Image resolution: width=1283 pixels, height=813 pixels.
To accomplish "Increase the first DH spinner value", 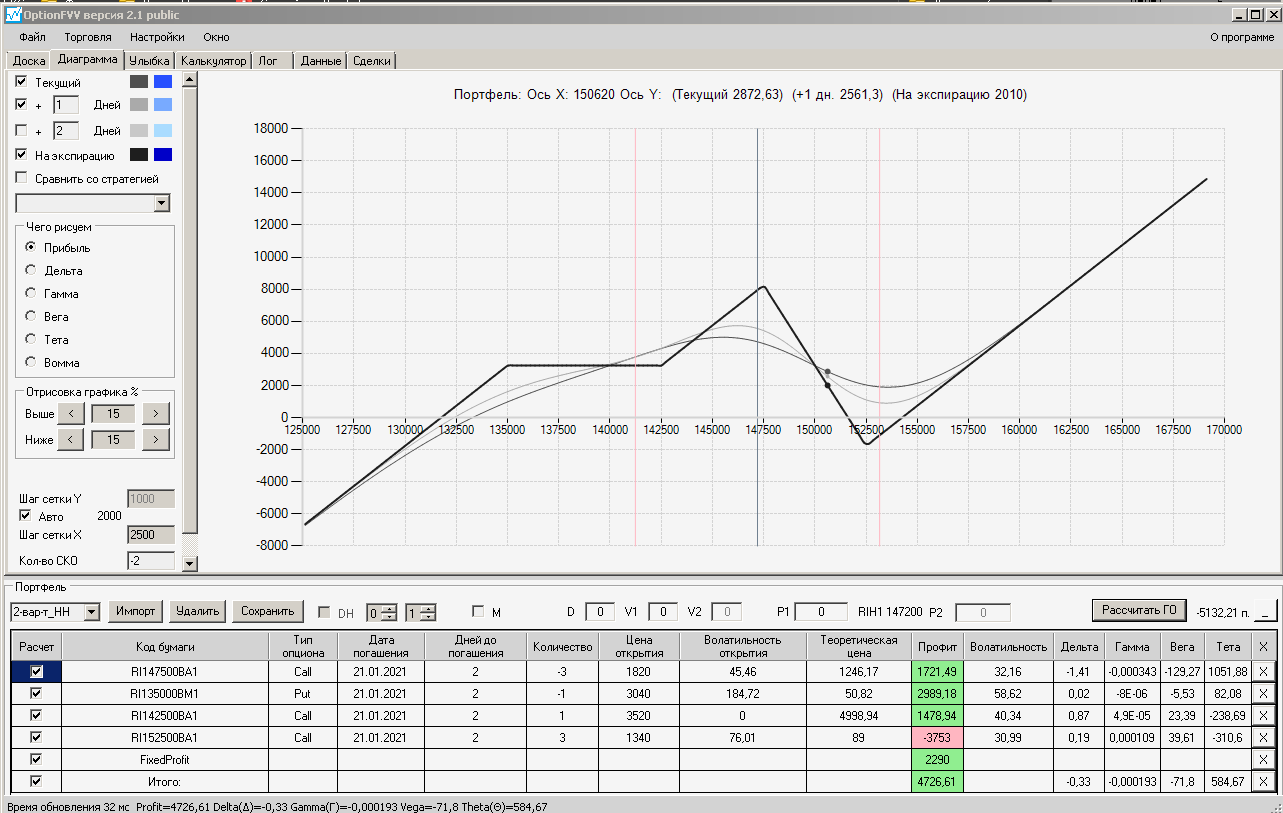I will (390, 608).
